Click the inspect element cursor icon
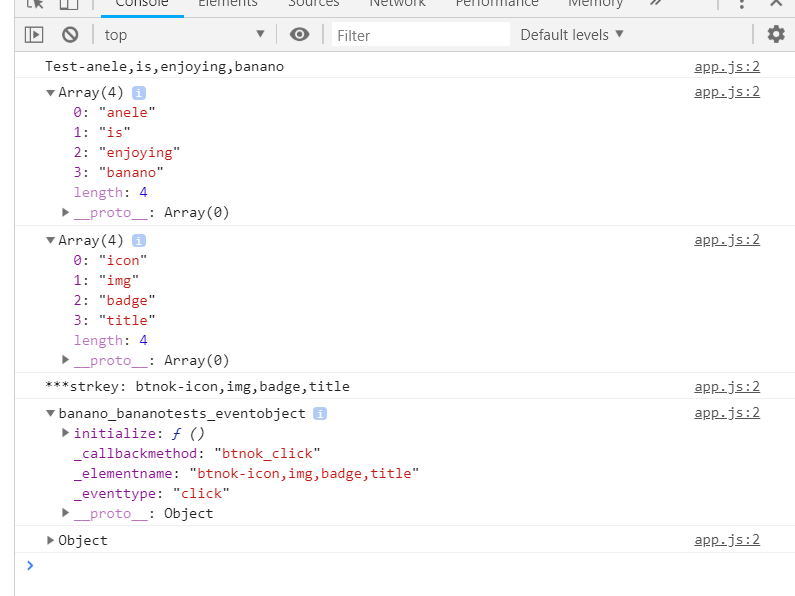The height and width of the screenshot is (596, 795). (x=35, y=4)
